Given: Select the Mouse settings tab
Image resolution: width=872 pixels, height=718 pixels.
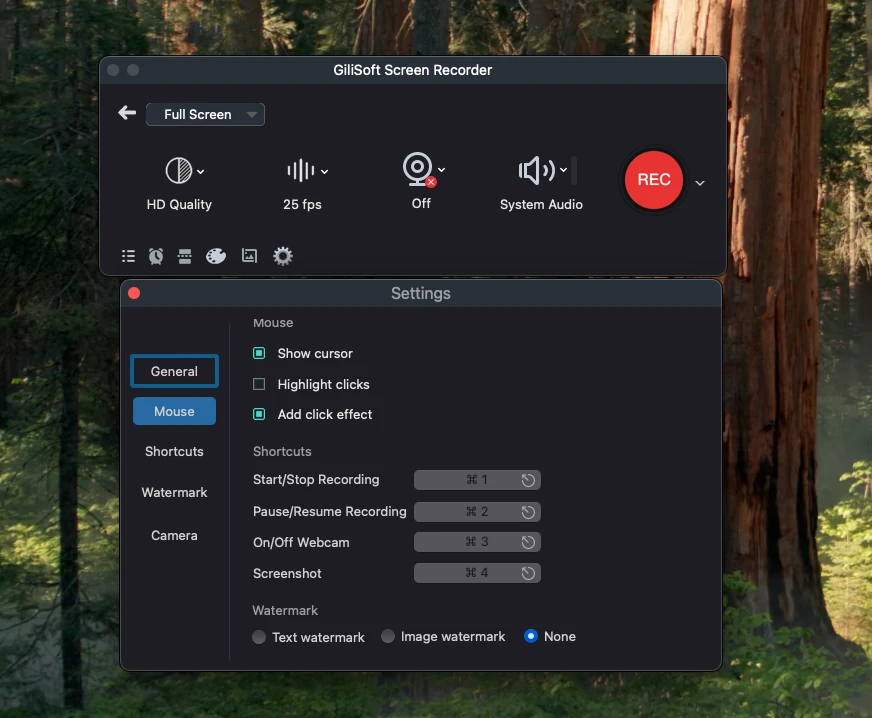Looking at the screenshot, I should click(174, 411).
